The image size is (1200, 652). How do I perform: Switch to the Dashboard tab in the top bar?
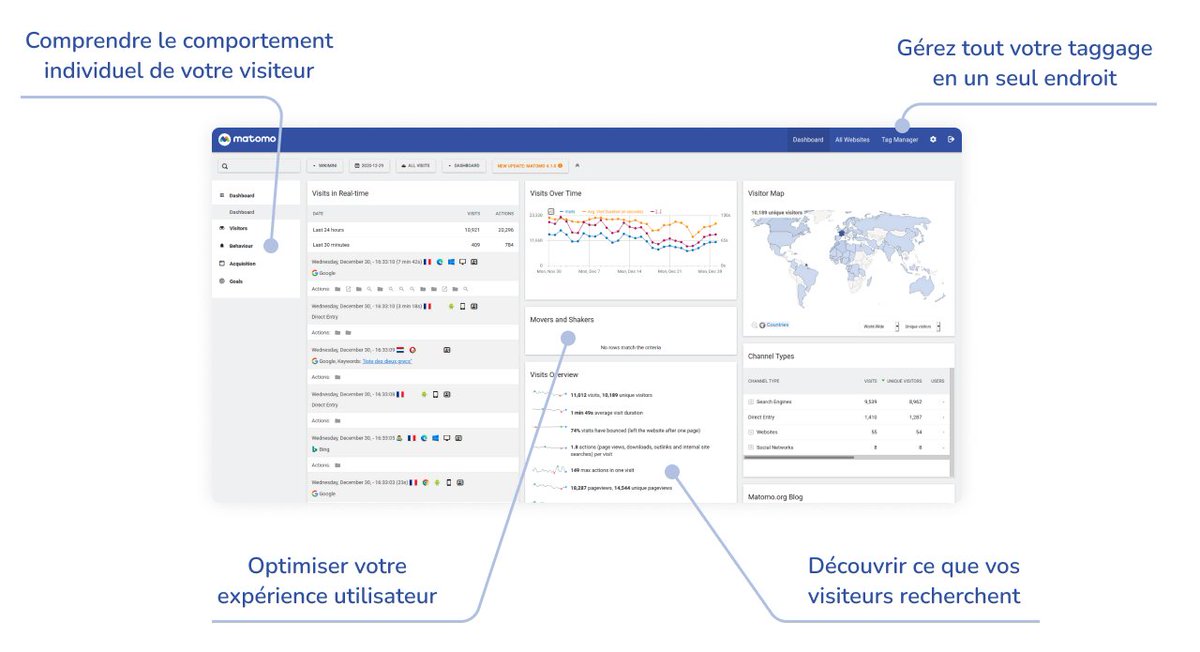click(808, 139)
